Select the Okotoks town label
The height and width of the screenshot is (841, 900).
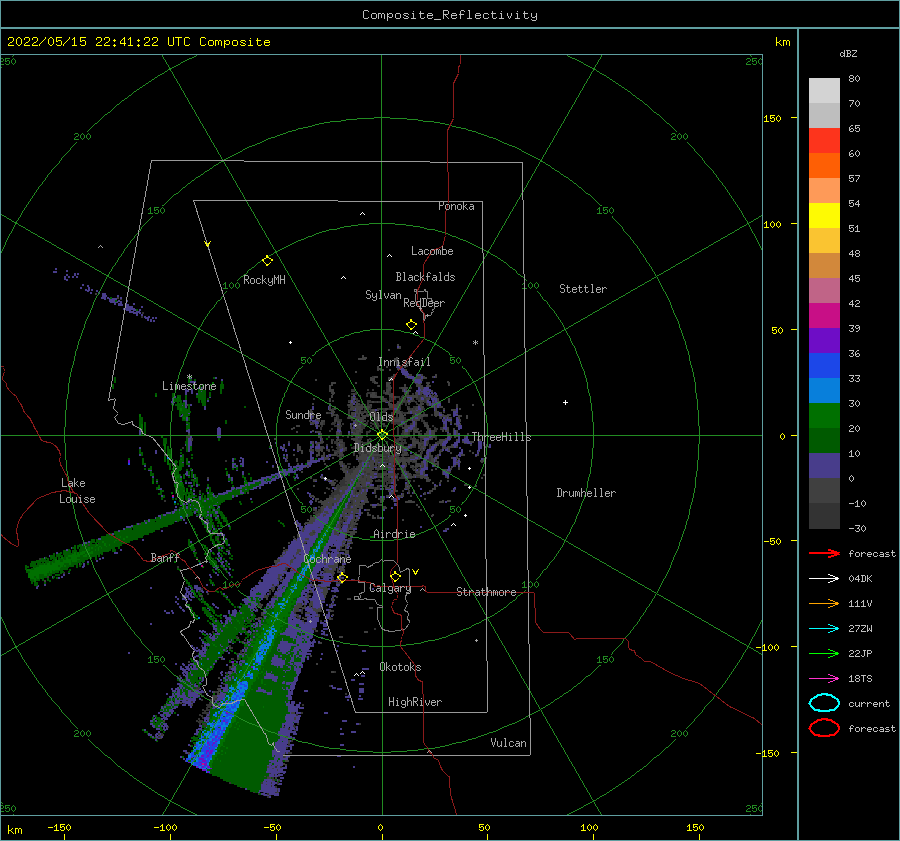tap(400, 667)
